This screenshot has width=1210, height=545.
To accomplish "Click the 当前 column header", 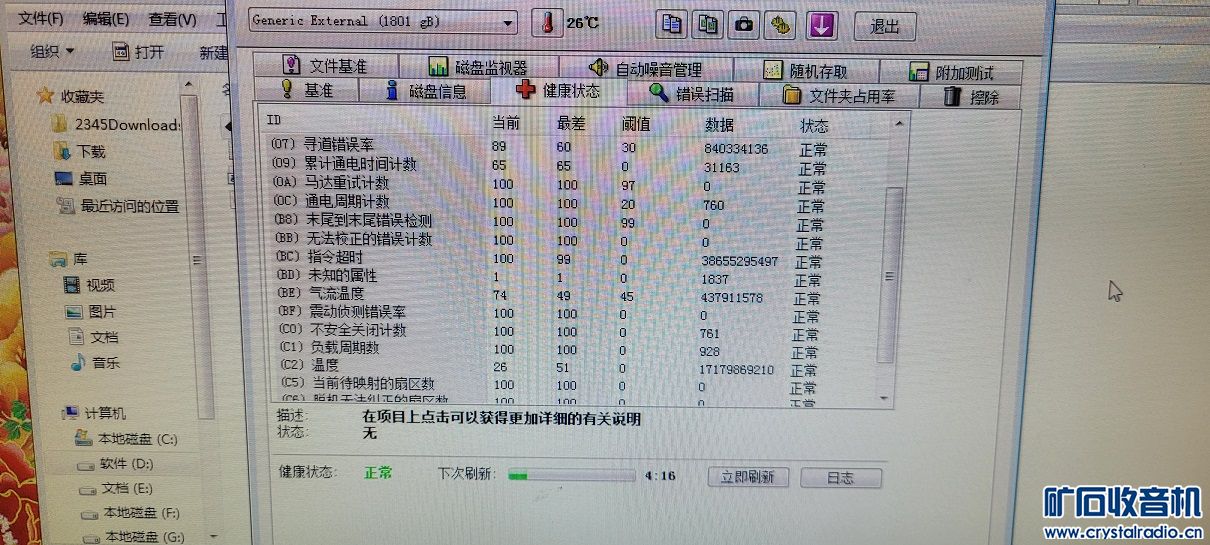I will 505,122.
